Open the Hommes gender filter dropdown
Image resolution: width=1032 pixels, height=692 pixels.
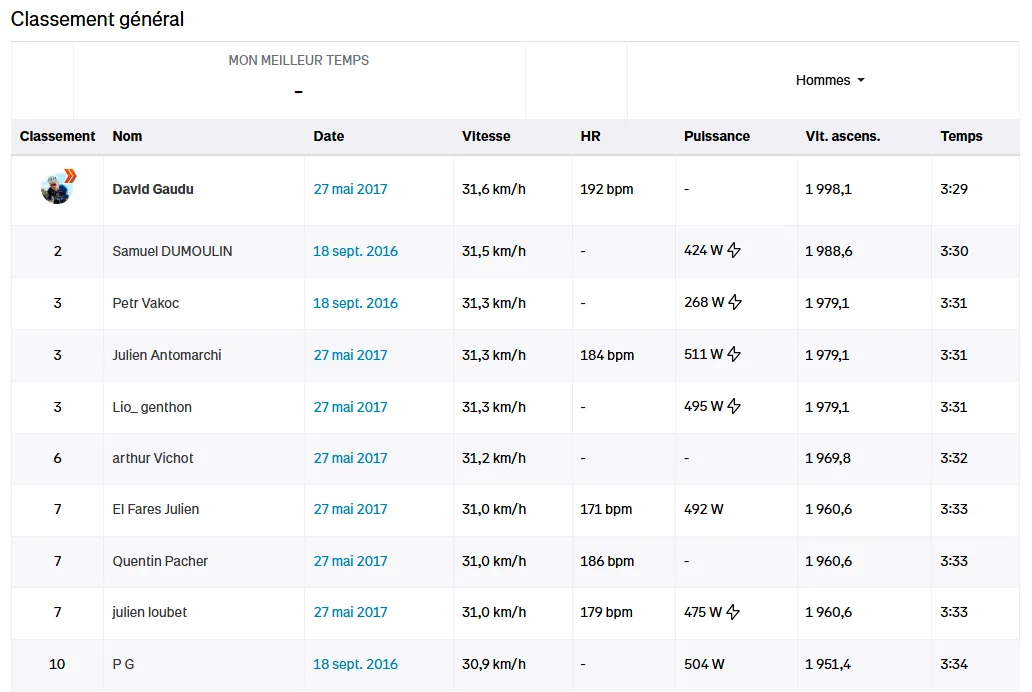point(830,80)
